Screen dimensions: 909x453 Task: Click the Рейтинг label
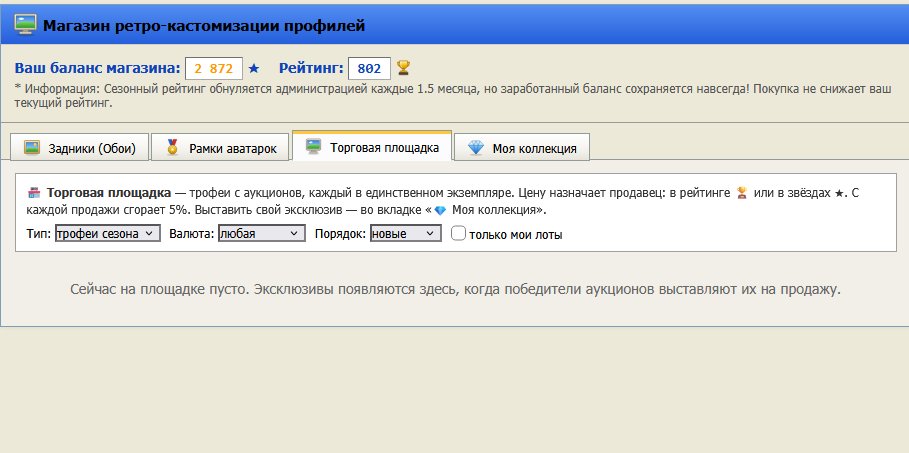click(311, 68)
